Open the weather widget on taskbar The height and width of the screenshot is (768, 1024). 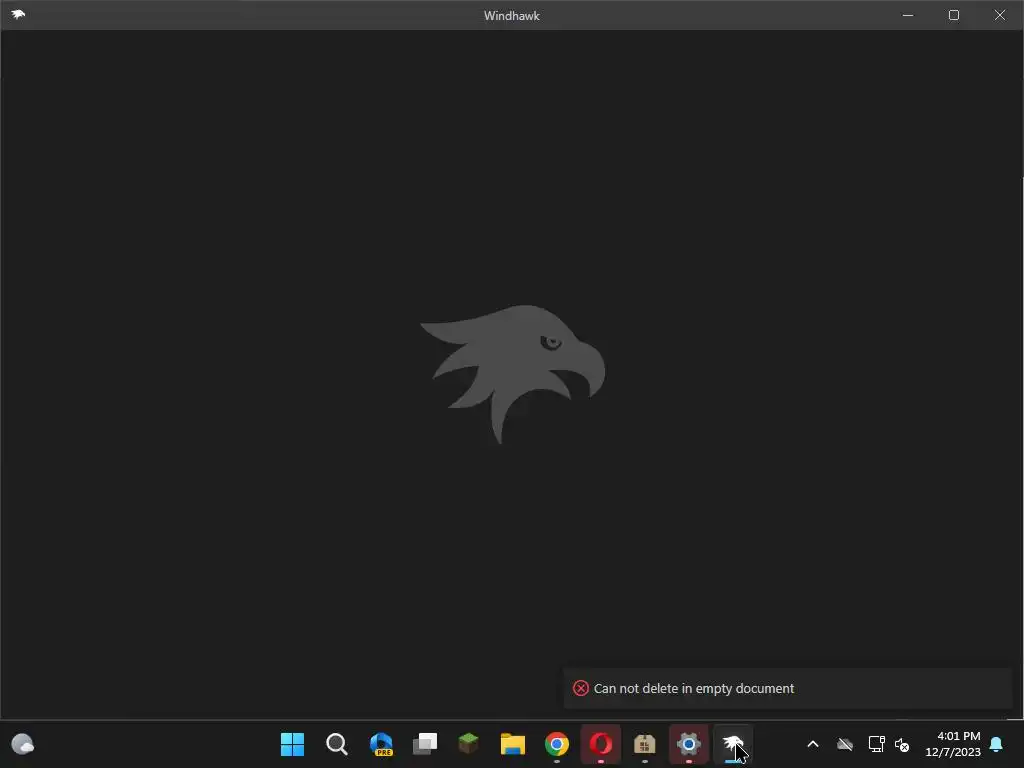(23, 744)
